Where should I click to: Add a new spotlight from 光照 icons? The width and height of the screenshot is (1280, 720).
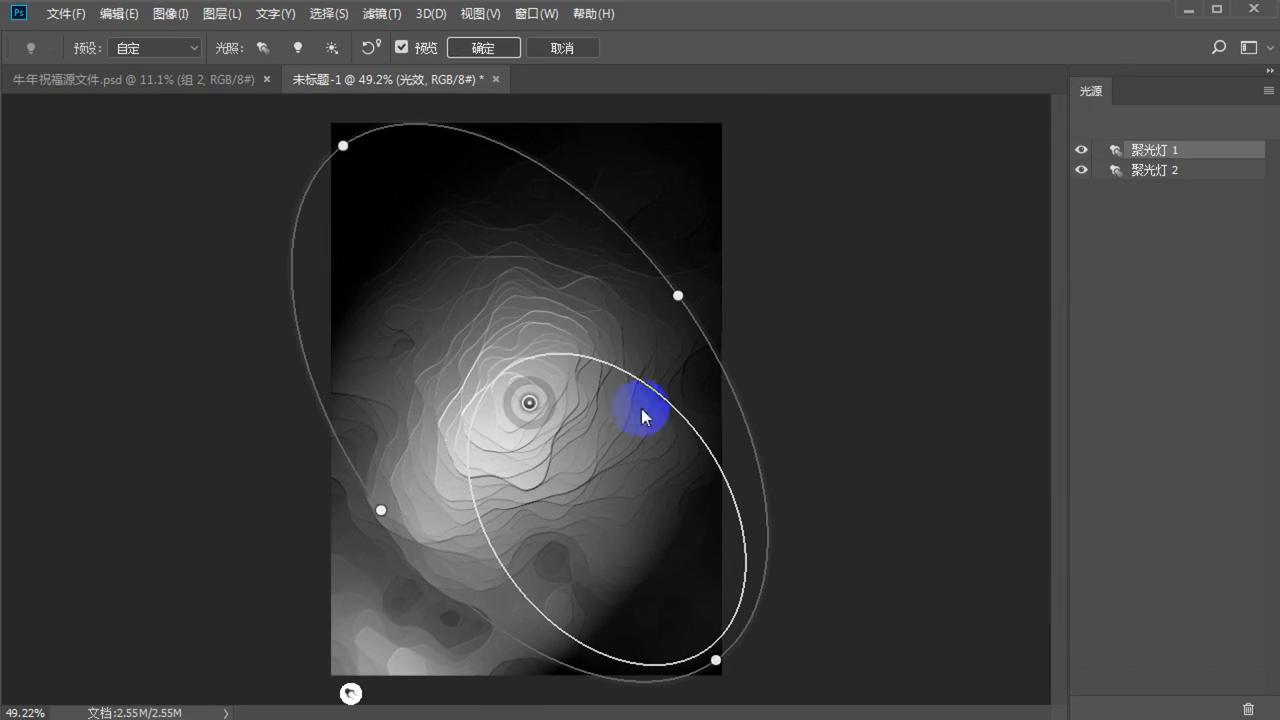[x=263, y=48]
